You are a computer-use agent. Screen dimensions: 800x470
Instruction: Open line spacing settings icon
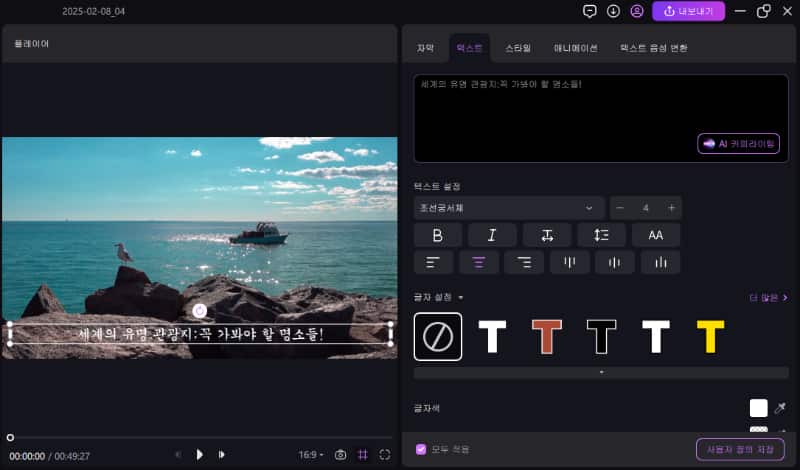point(601,235)
